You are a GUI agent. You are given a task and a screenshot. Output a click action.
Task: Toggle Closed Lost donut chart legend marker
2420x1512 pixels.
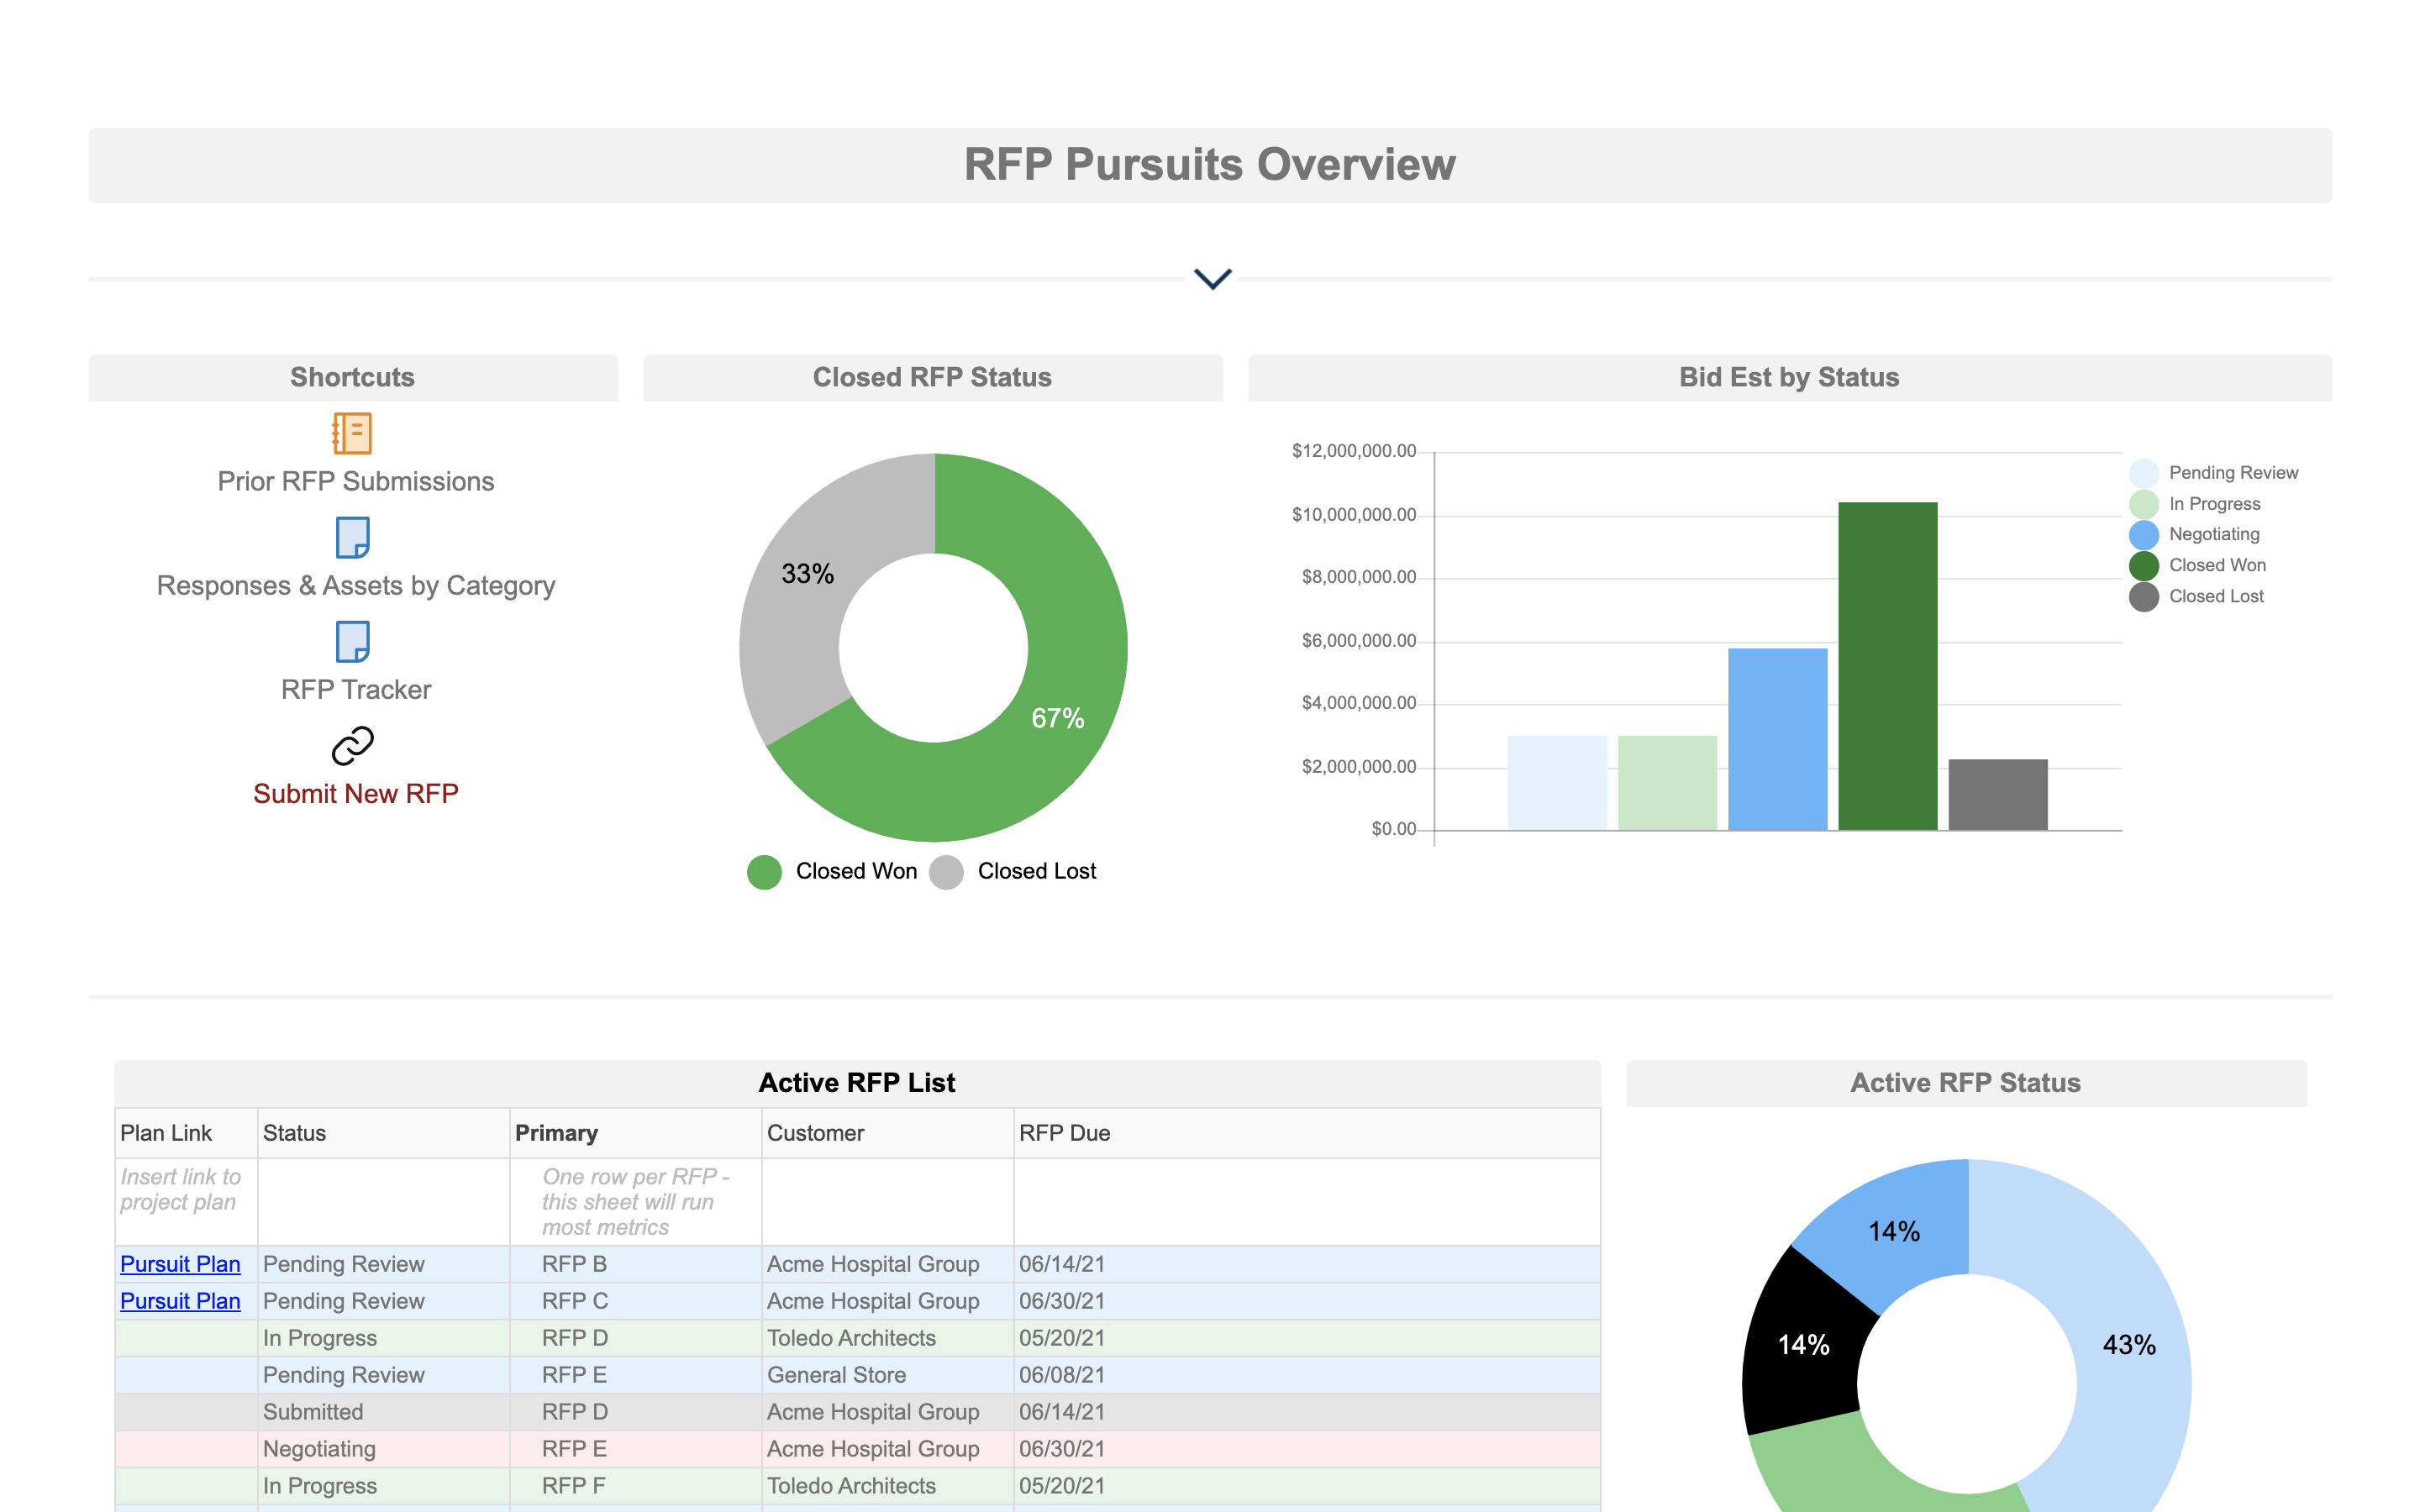[x=946, y=872]
